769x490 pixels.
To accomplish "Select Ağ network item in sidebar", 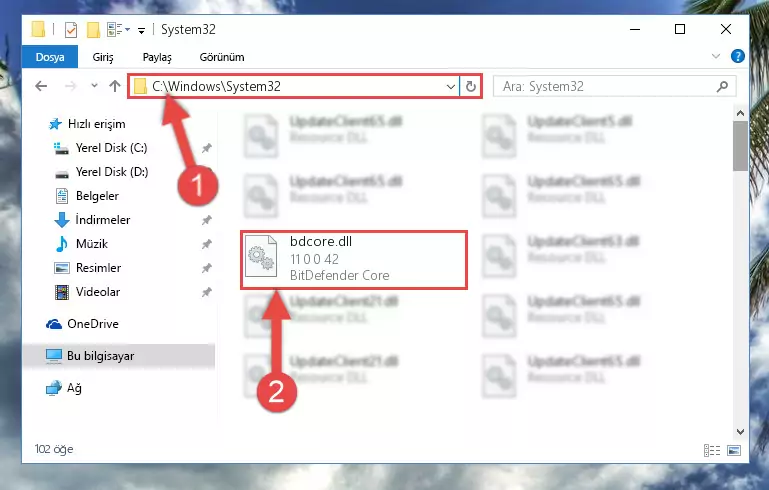I will tap(74, 388).
